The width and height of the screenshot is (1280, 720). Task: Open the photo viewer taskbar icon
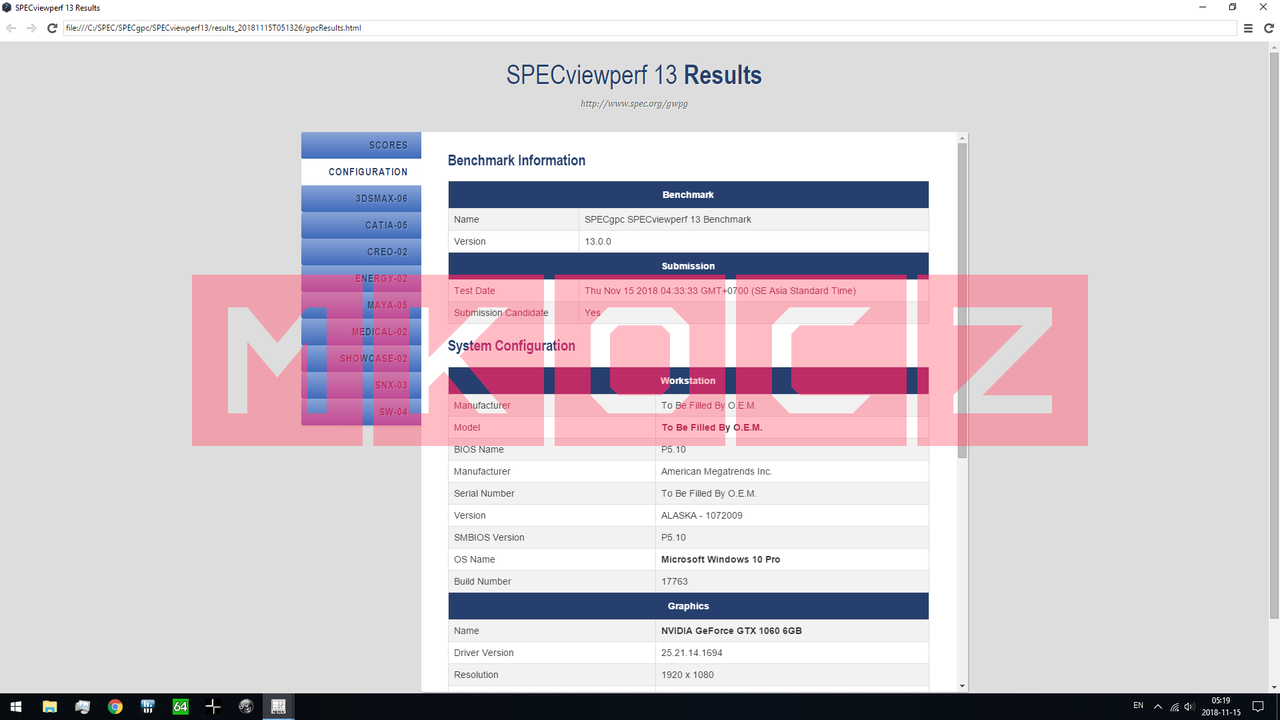point(82,706)
